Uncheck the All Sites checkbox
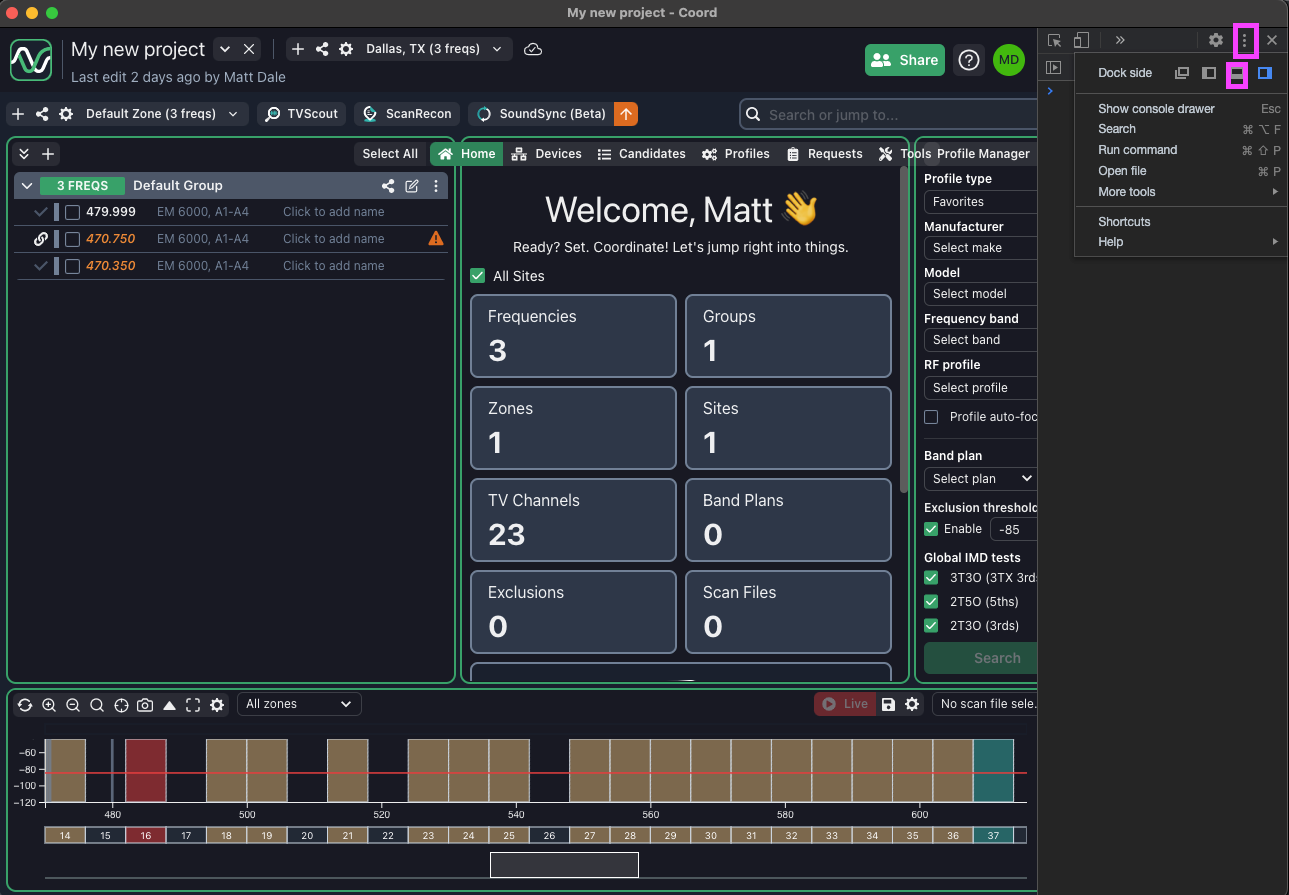Image resolution: width=1289 pixels, height=895 pixels. tap(478, 276)
